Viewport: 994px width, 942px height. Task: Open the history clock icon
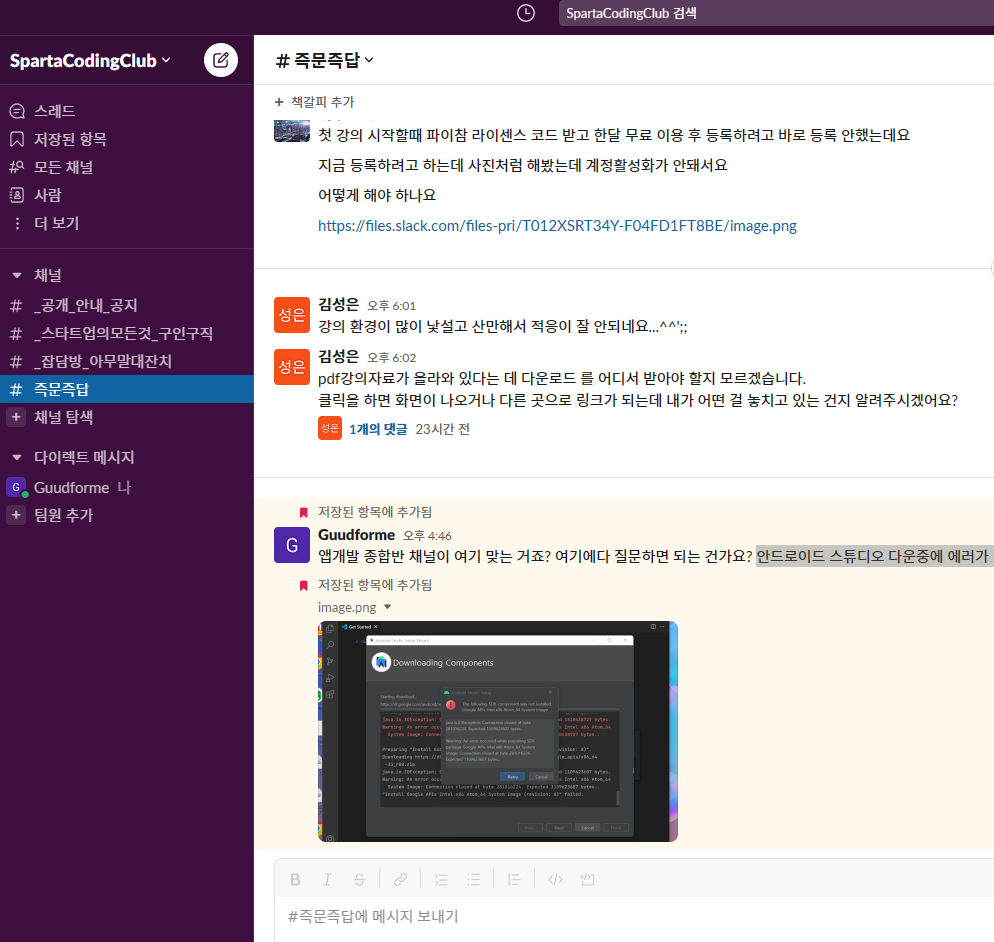click(526, 13)
